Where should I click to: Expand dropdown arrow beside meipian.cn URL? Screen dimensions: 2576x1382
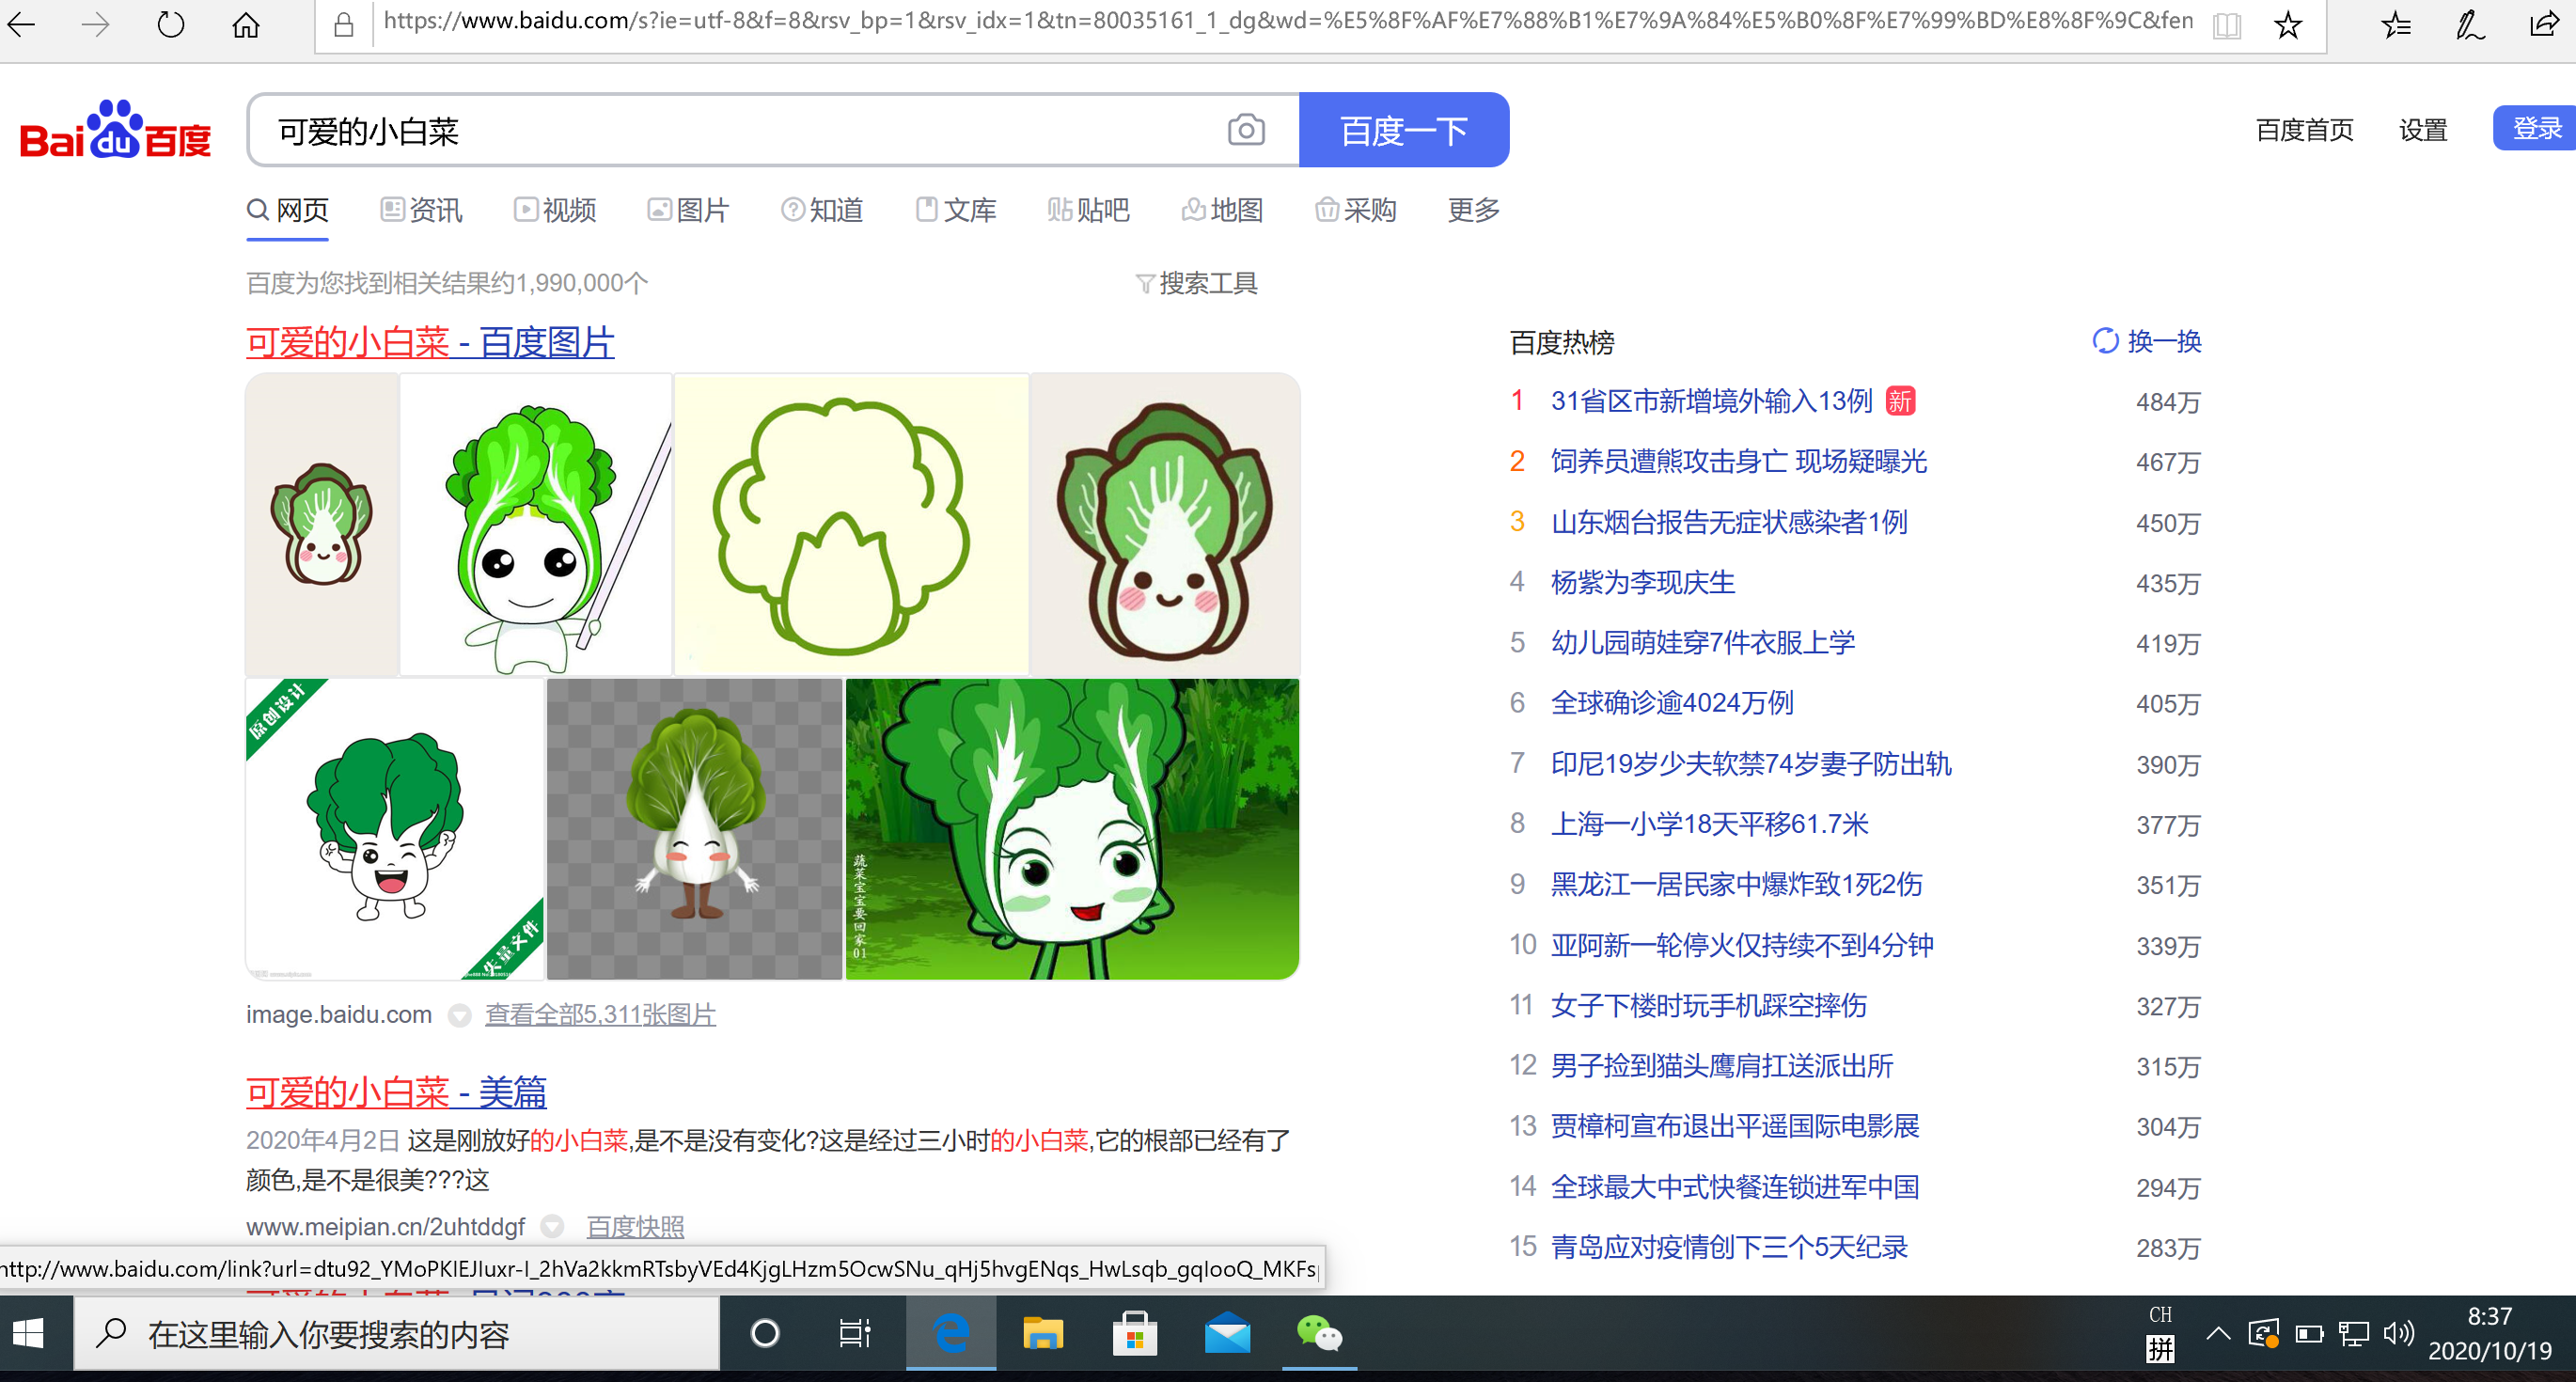tap(552, 1227)
